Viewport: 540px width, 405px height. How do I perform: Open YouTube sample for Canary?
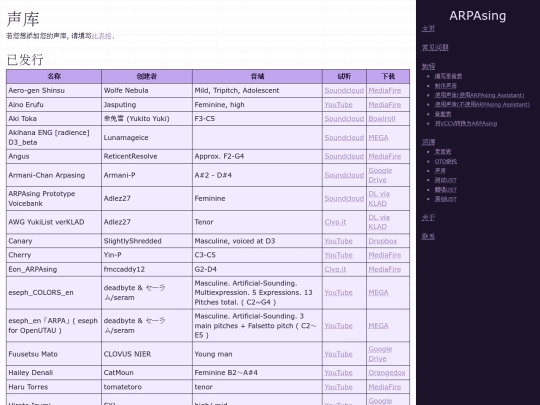coord(338,241)
